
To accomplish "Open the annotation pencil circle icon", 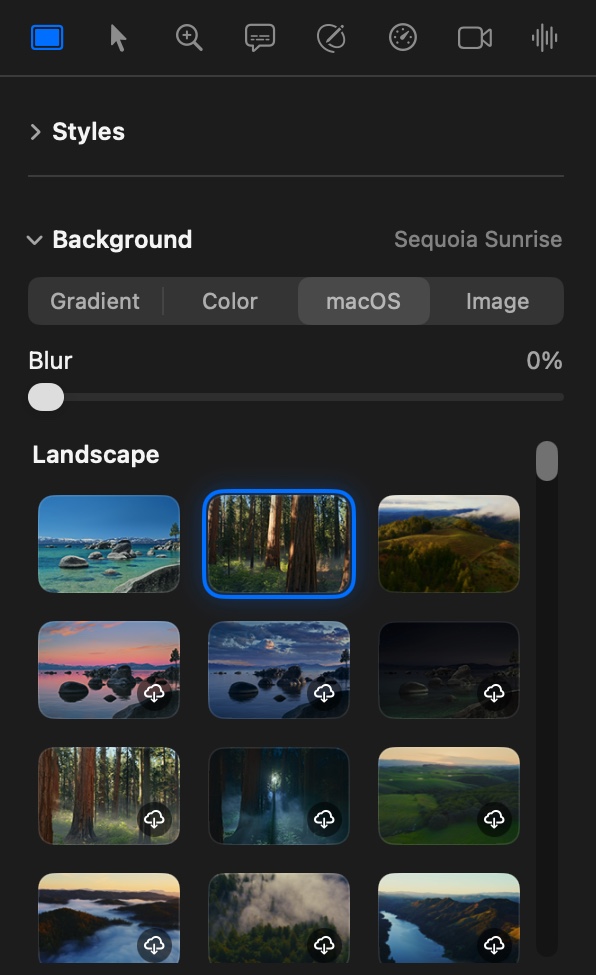I will (x=331, y=38).
